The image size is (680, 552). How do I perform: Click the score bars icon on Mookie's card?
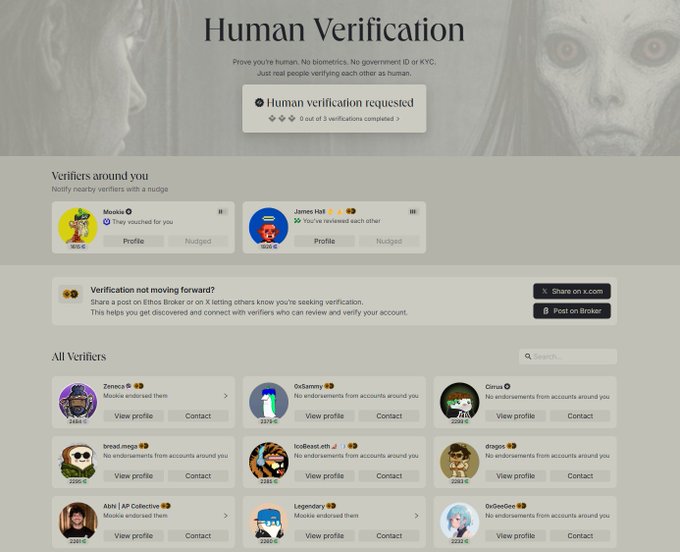coord(222,212)
